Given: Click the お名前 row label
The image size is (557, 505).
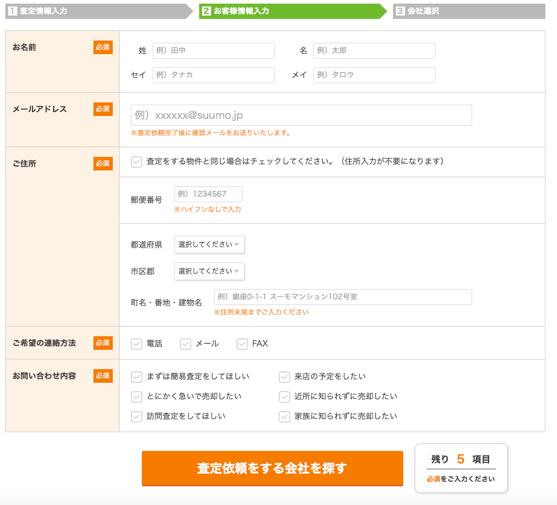Looking at the screenshot, I should (24, 47).
